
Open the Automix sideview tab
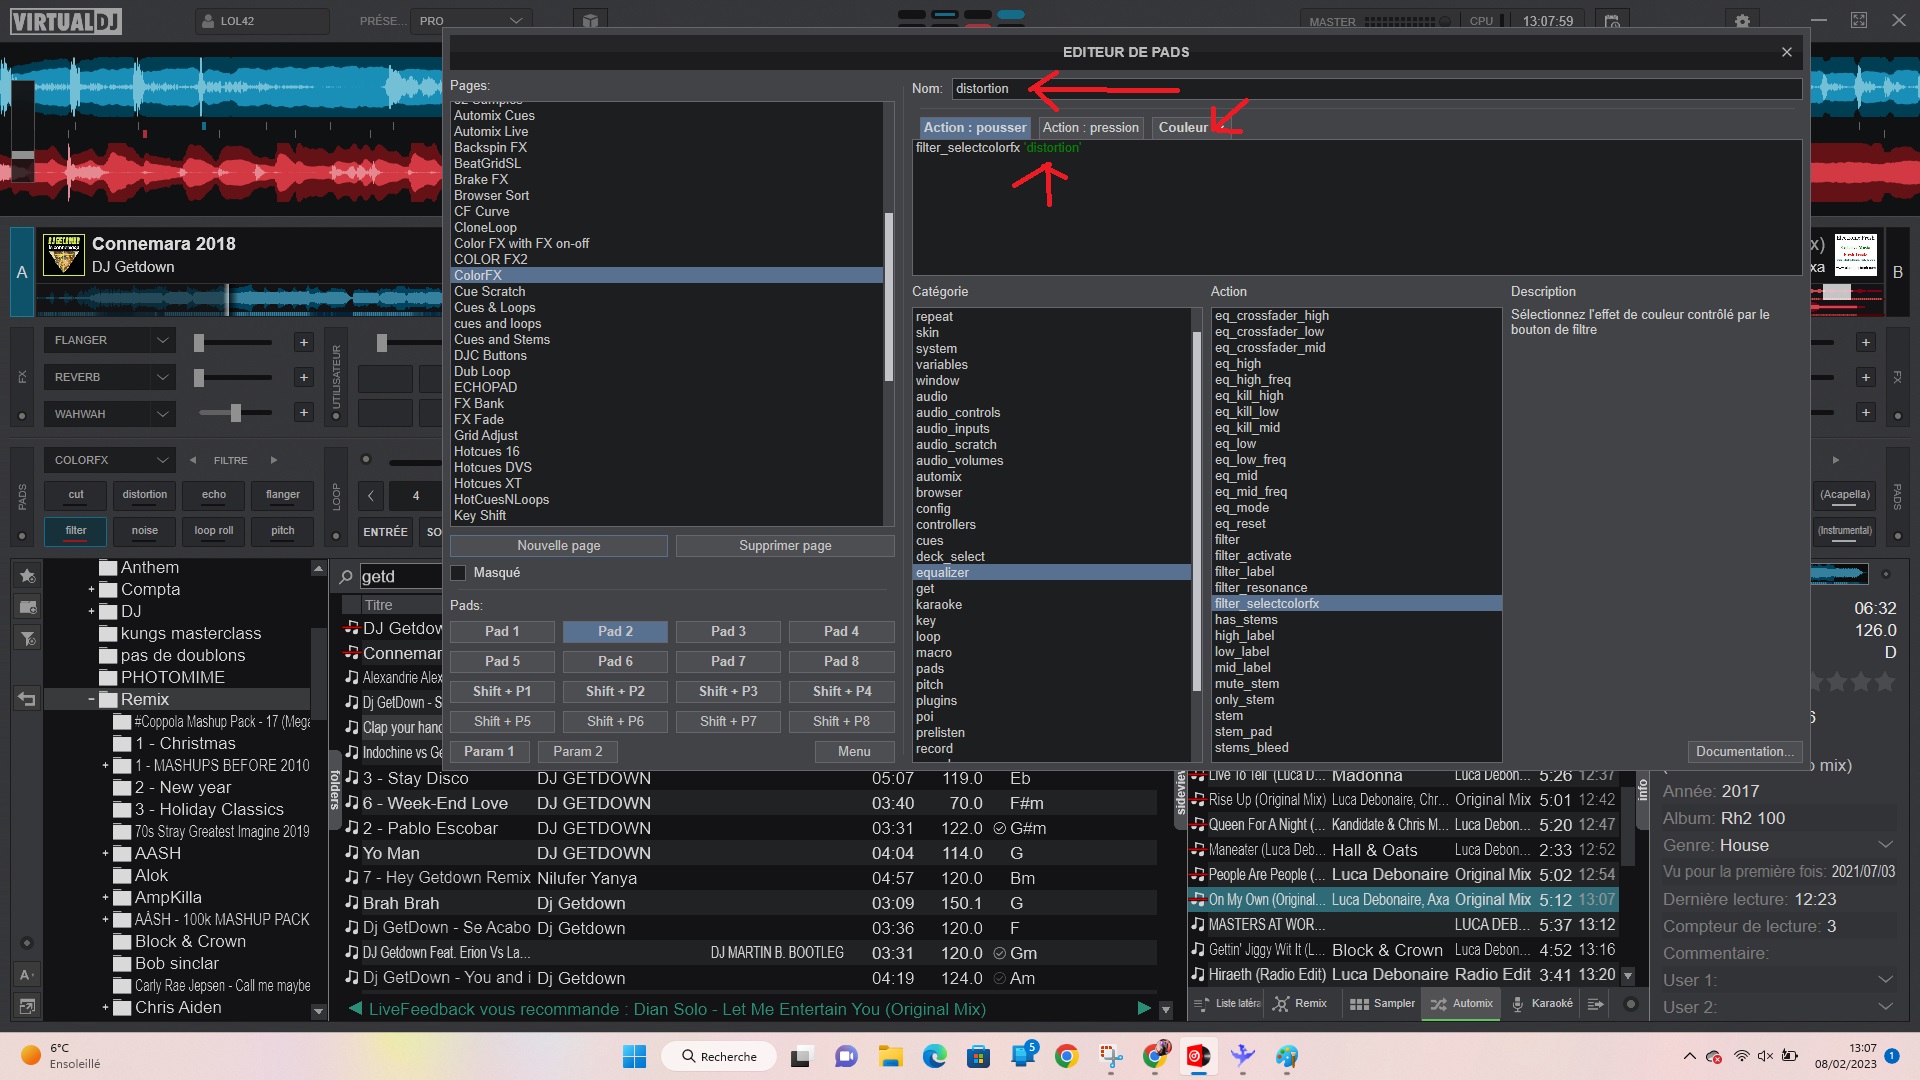[1461, 1004]
